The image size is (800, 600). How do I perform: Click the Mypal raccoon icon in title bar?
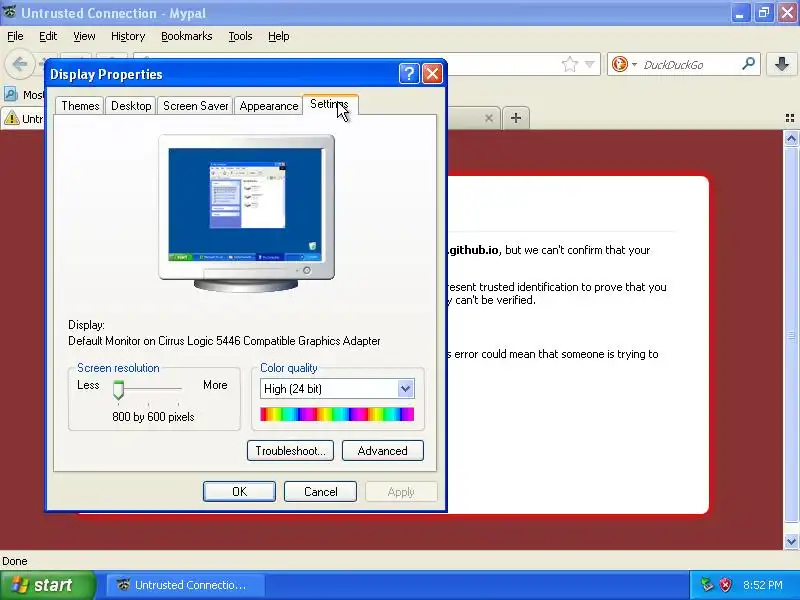pos(9,12)
